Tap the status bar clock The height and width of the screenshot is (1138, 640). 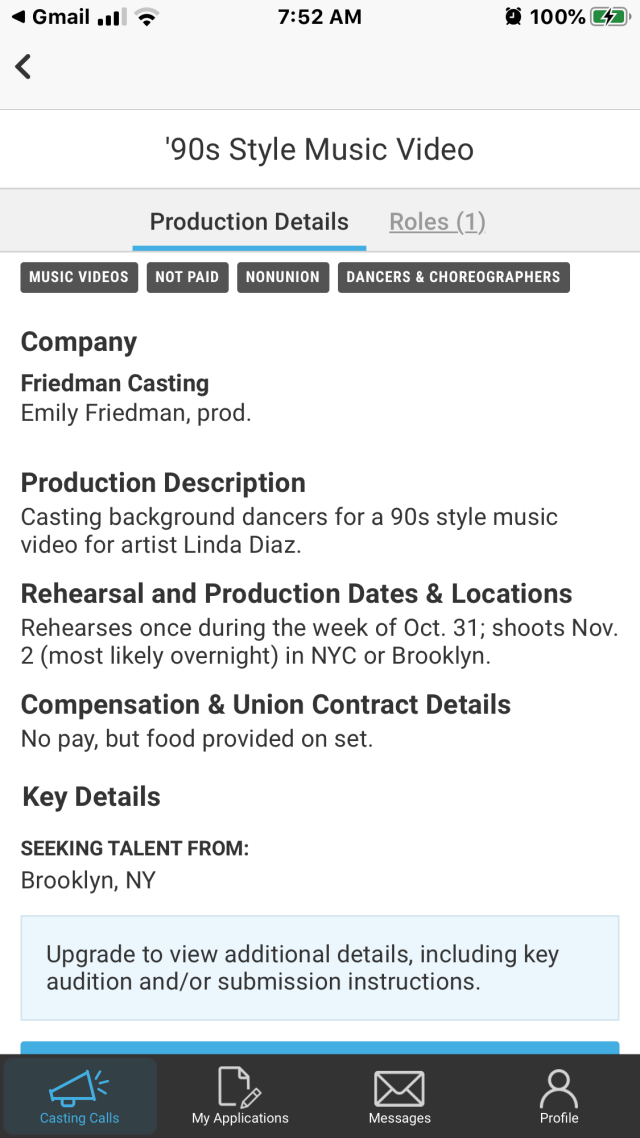(320, 17)
